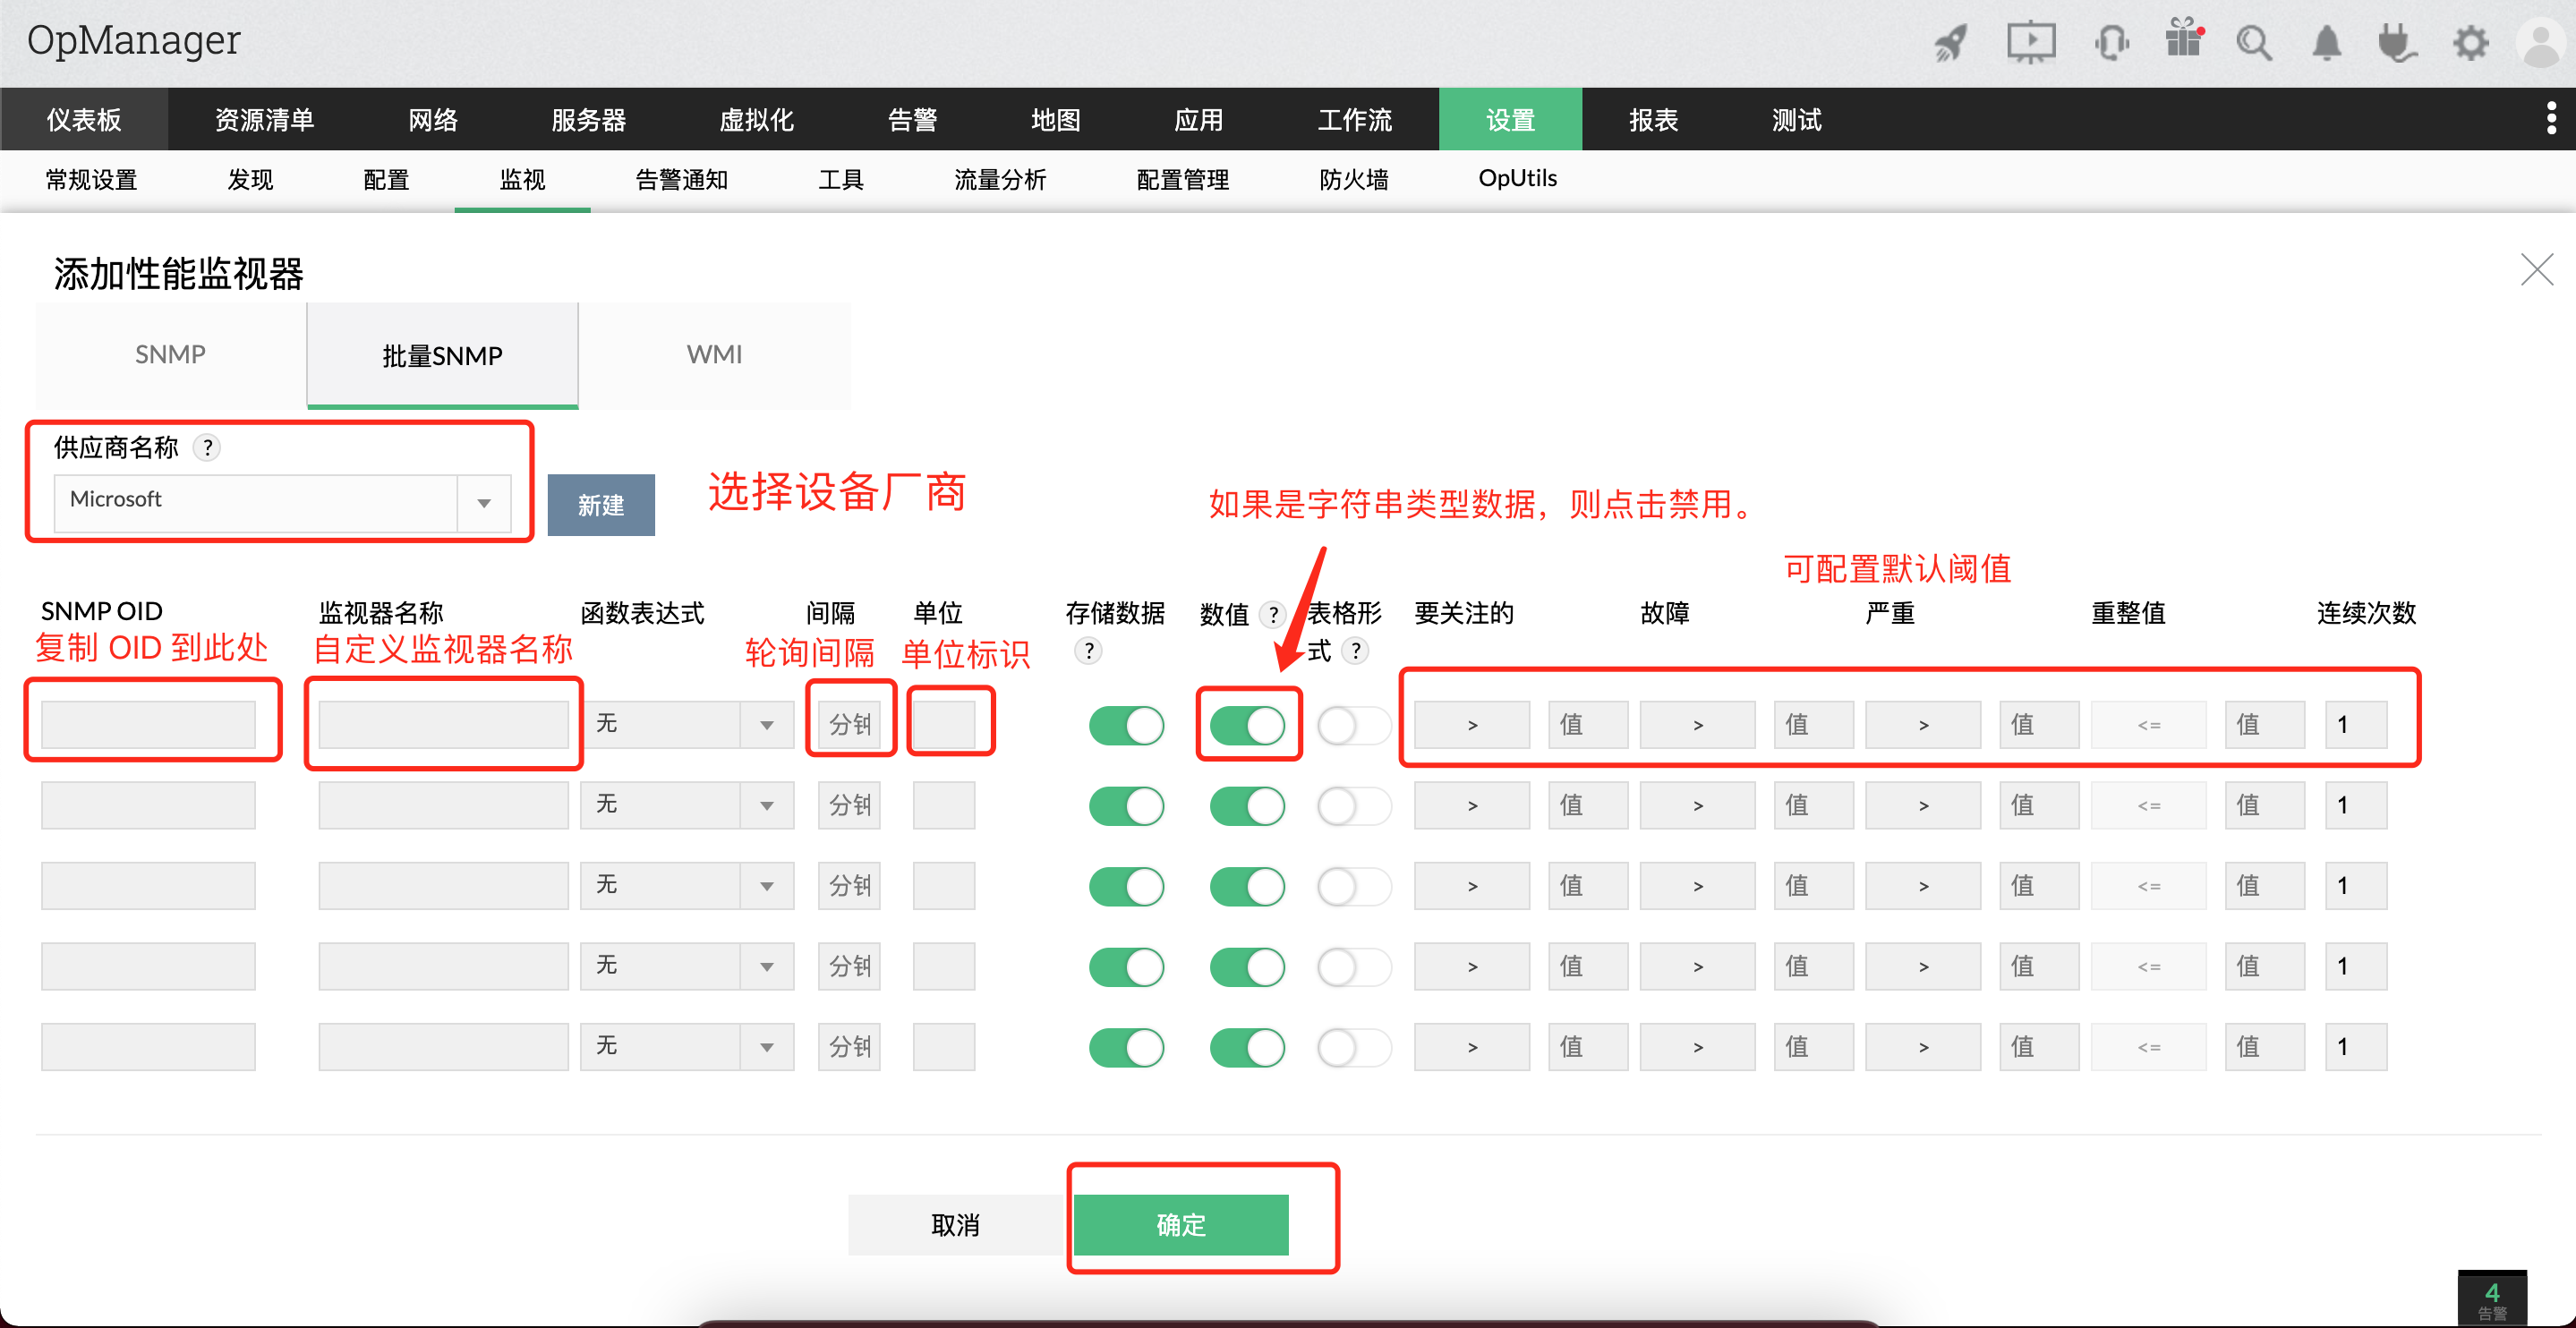Open 函数表达式 dropdown in first row
The image size is (2576, 1328).
(x=687, y=724)
